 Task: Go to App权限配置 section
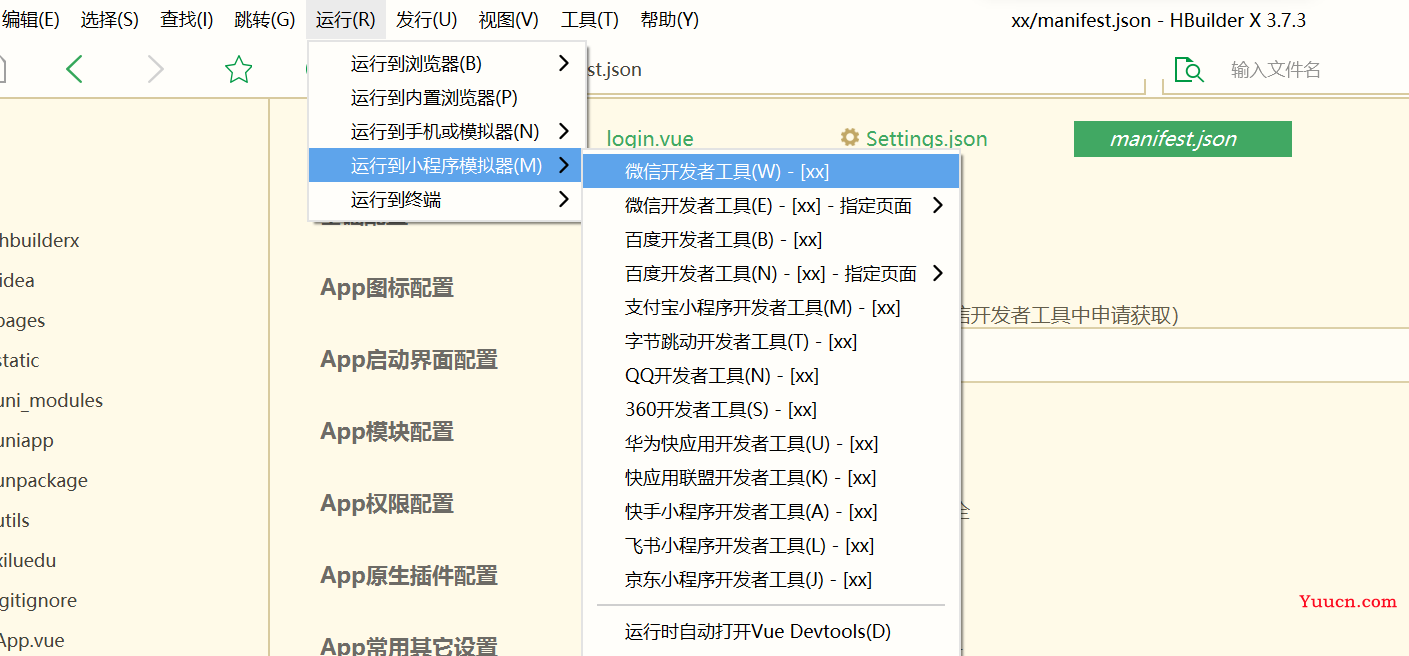pos(387,504)
